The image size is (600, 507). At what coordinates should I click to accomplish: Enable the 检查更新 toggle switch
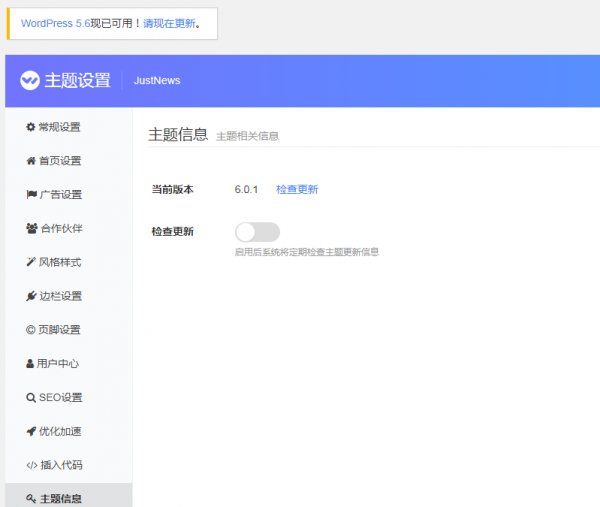257,232
